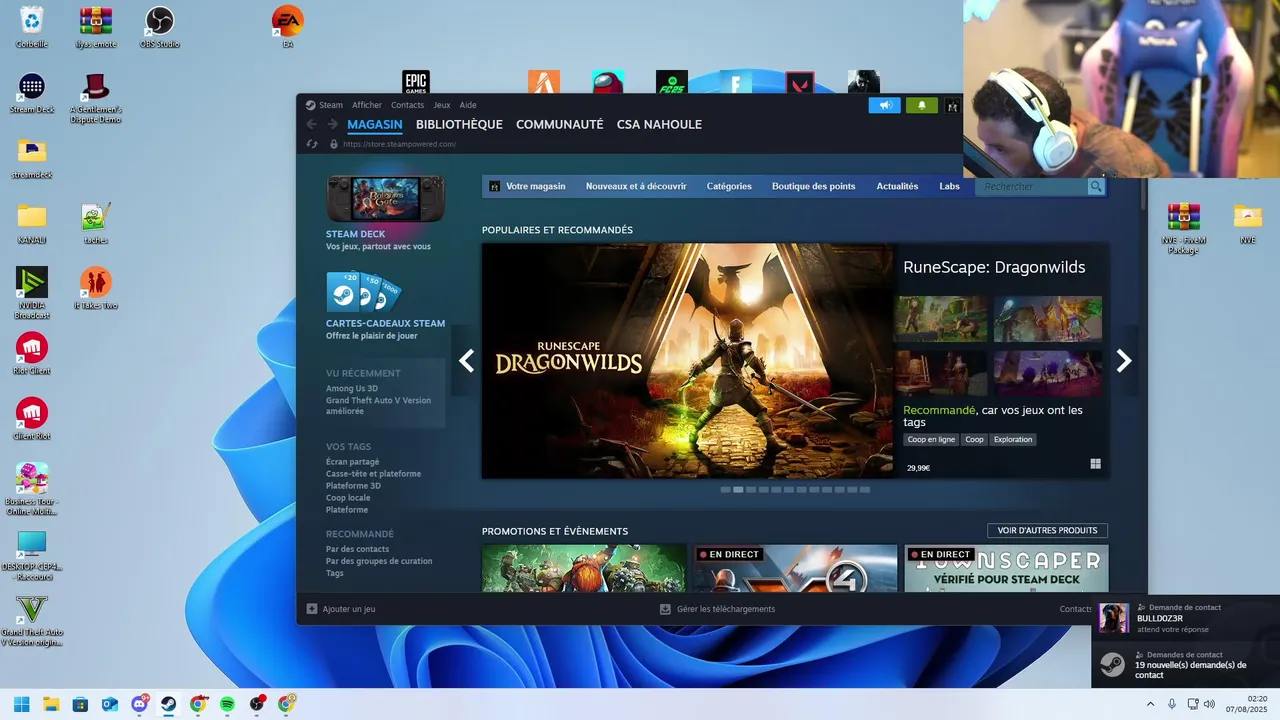Click the volume speaker icon in tray
Image resolution: width=1280 pixels, height=720 pixels.
[1210, 704]
